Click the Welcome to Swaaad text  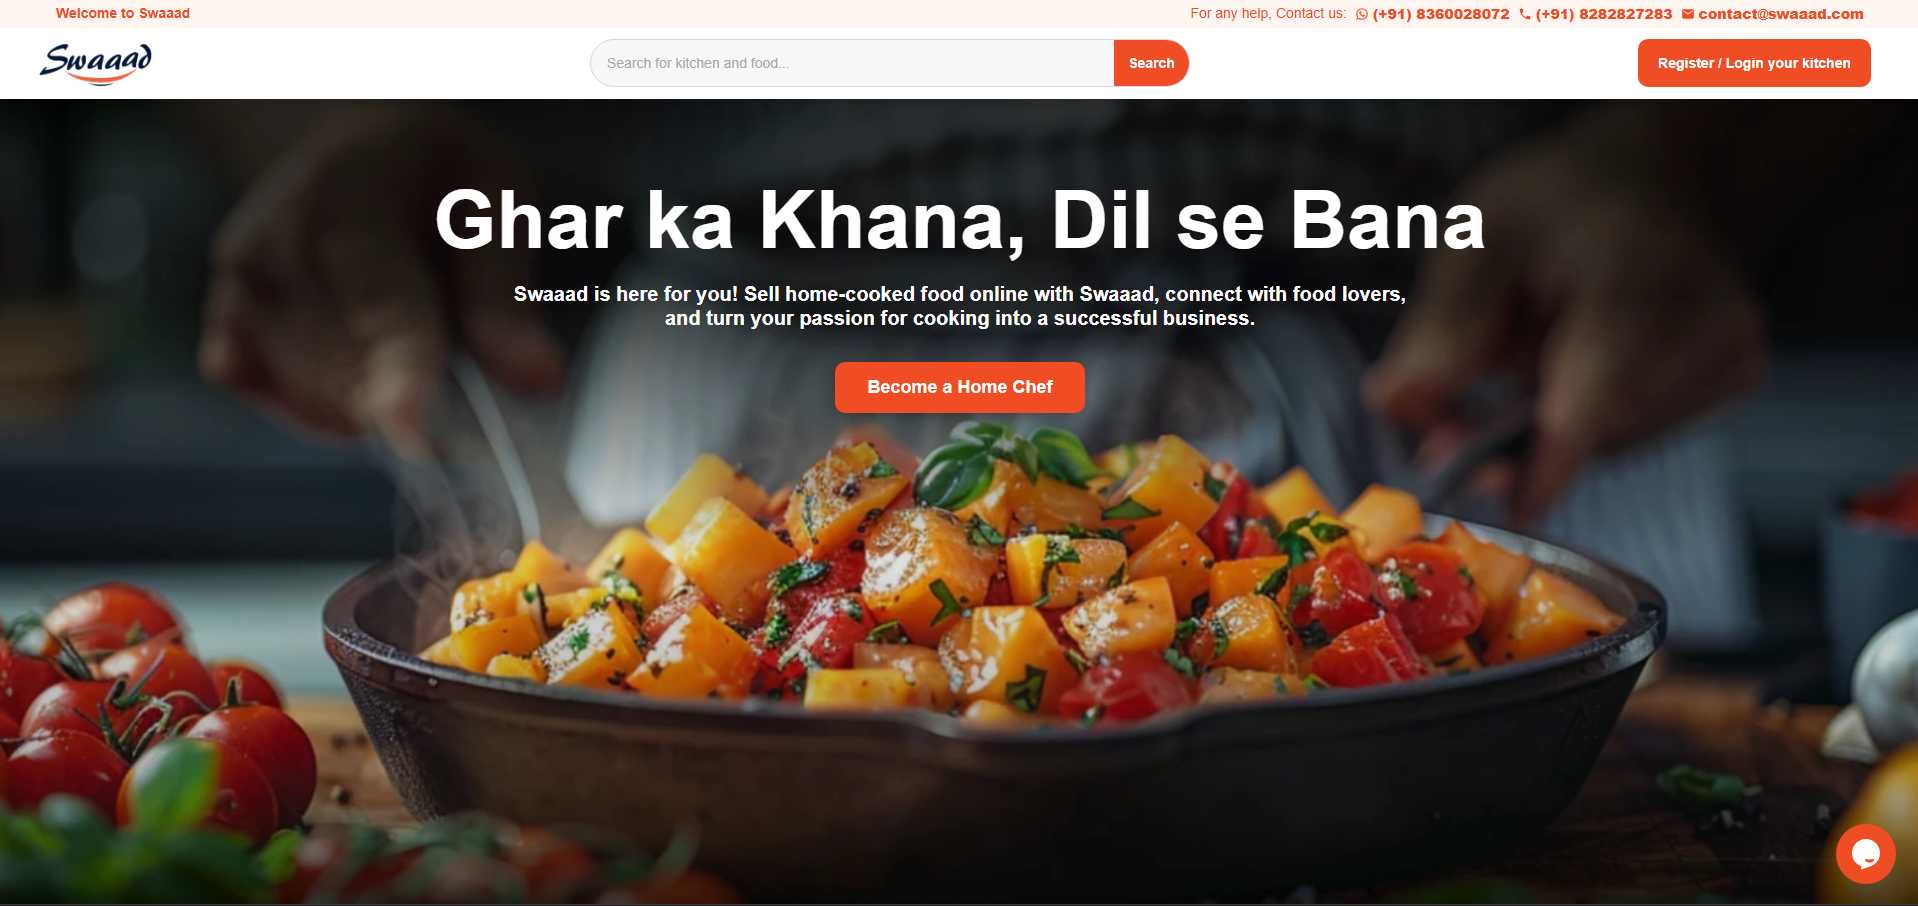(123, 13)
